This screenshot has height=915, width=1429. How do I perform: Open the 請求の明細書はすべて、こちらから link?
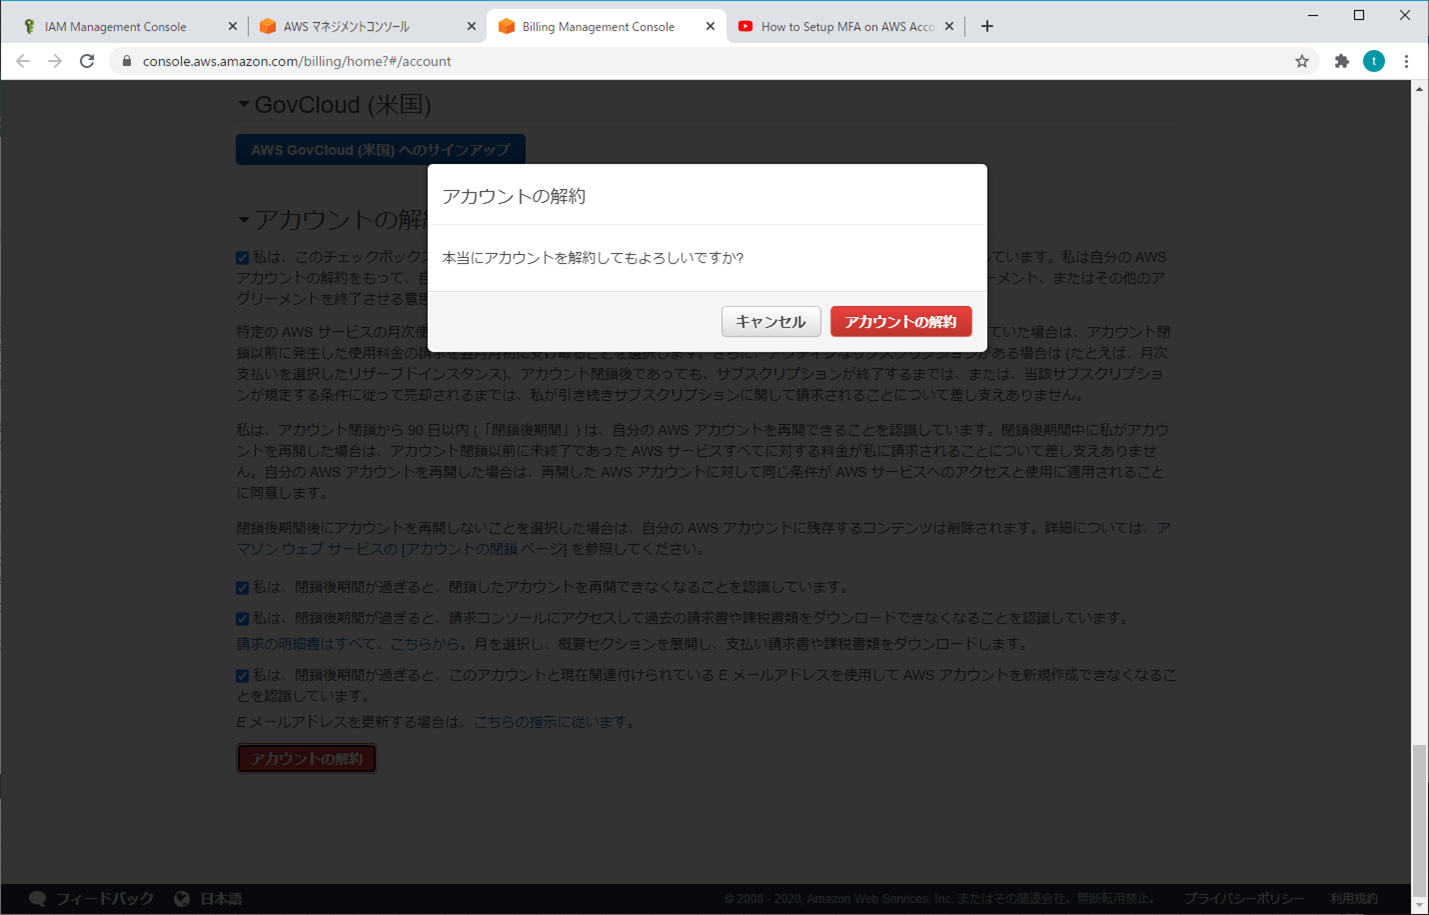349,644
